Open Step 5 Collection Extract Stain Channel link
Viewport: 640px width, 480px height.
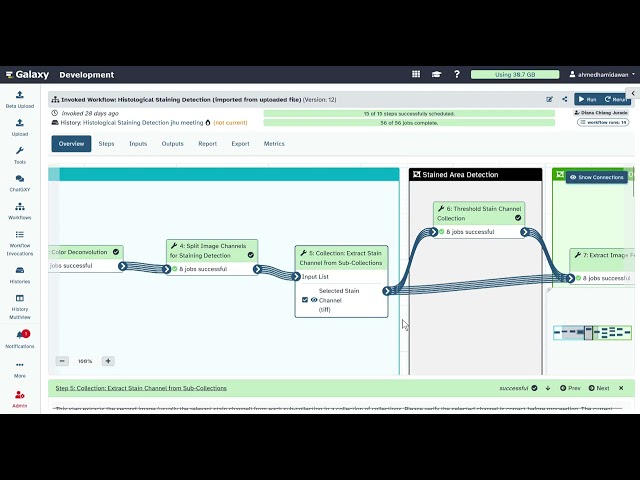pyautogui.click(x=141, y=388)
